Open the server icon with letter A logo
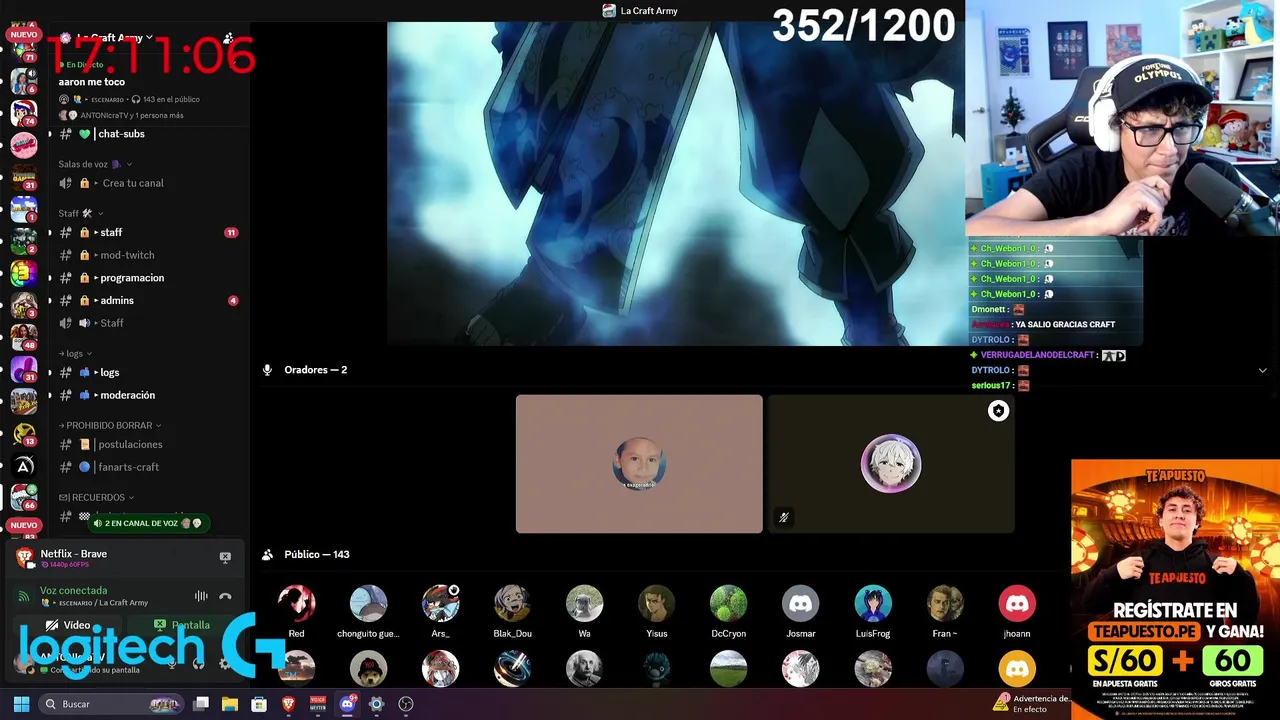 click(24, 466)
